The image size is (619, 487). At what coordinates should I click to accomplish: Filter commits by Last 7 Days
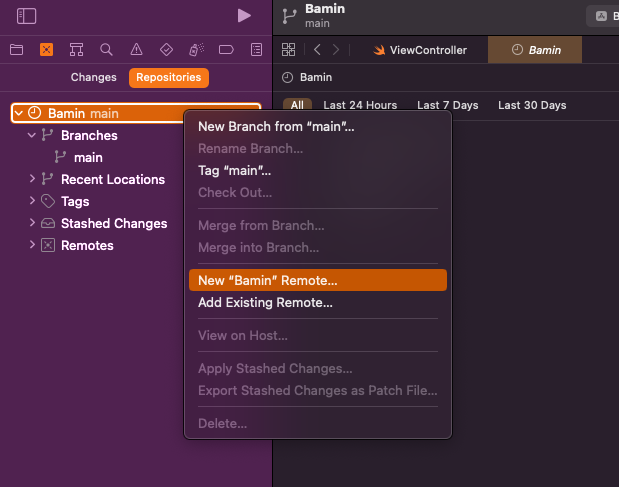click(448, 105)
